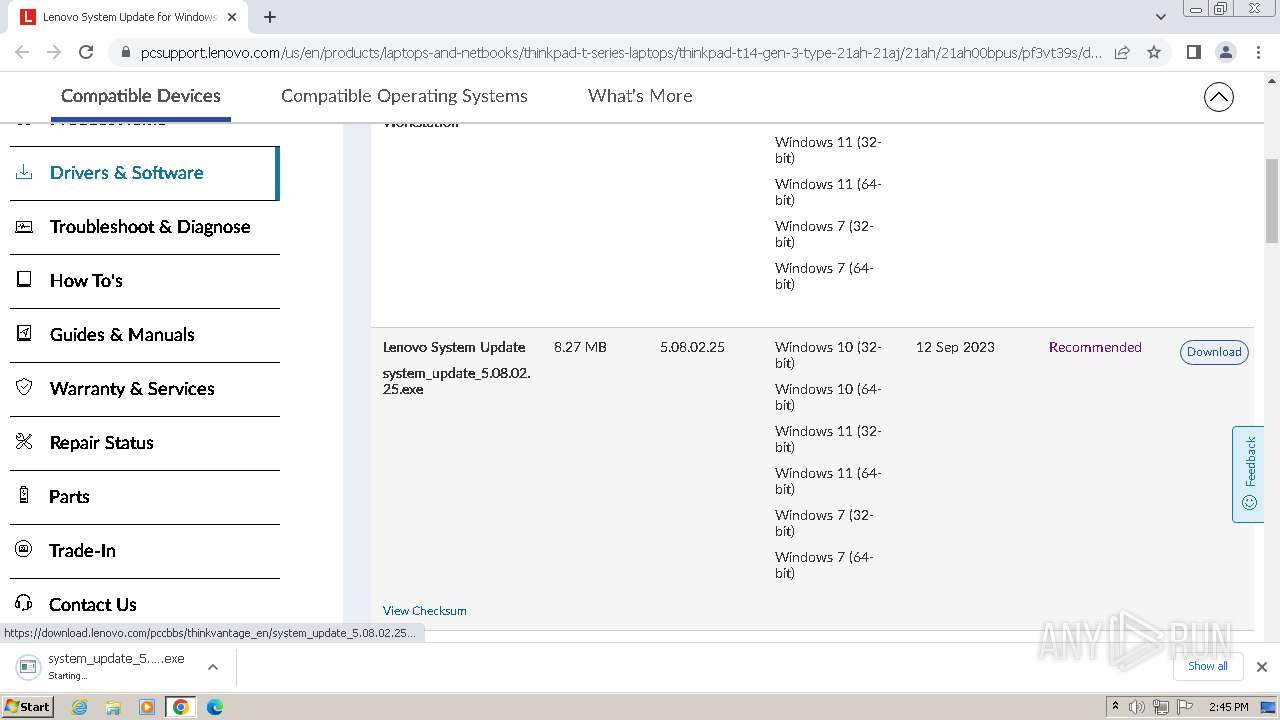Close the downloads bar
This screenshot has height=720, width=1280.
(x=1262, y=666)
